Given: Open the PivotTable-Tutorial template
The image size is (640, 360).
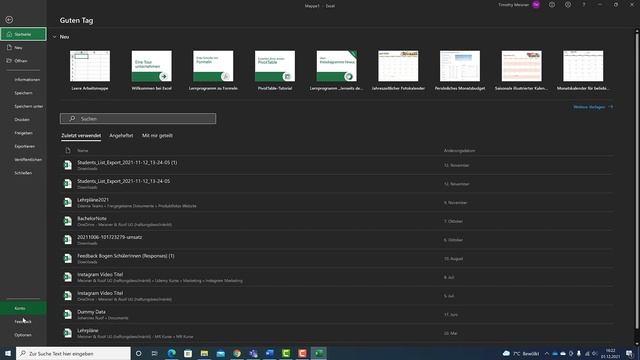Looking at the screenshot, I should coord(275,70).
